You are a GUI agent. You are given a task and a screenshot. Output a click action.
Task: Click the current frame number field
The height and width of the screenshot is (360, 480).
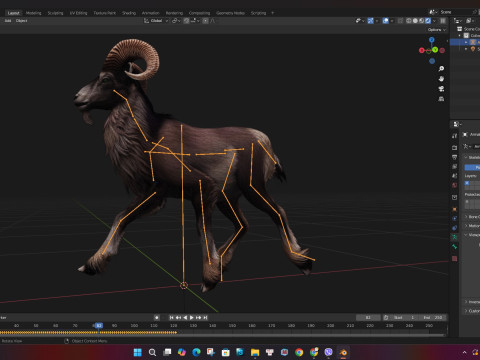368,318
